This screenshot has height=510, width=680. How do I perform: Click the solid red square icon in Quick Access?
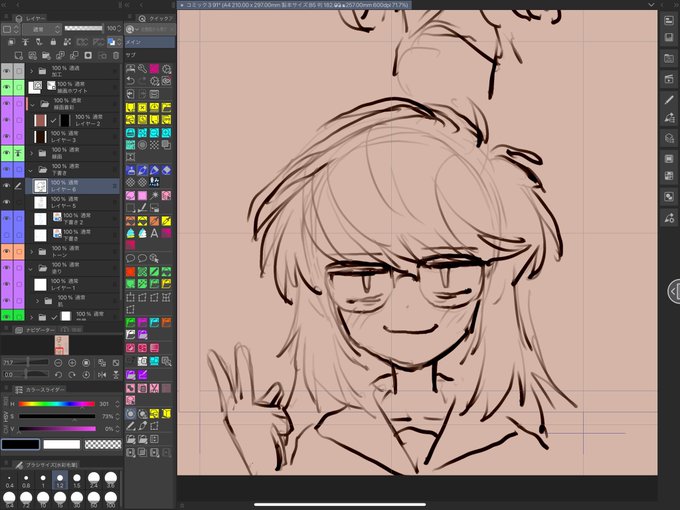click(x=130, y=272)
